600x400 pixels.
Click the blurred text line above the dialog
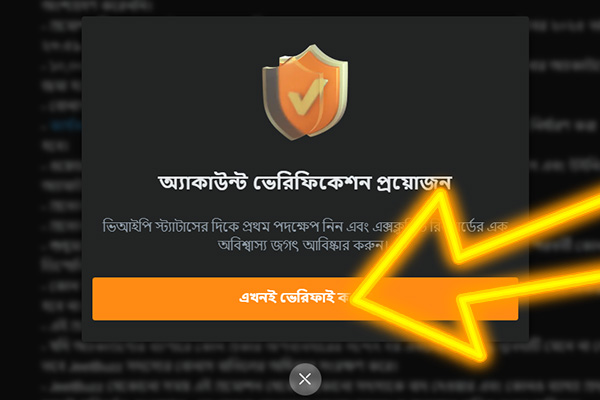[x=98, y=5]
